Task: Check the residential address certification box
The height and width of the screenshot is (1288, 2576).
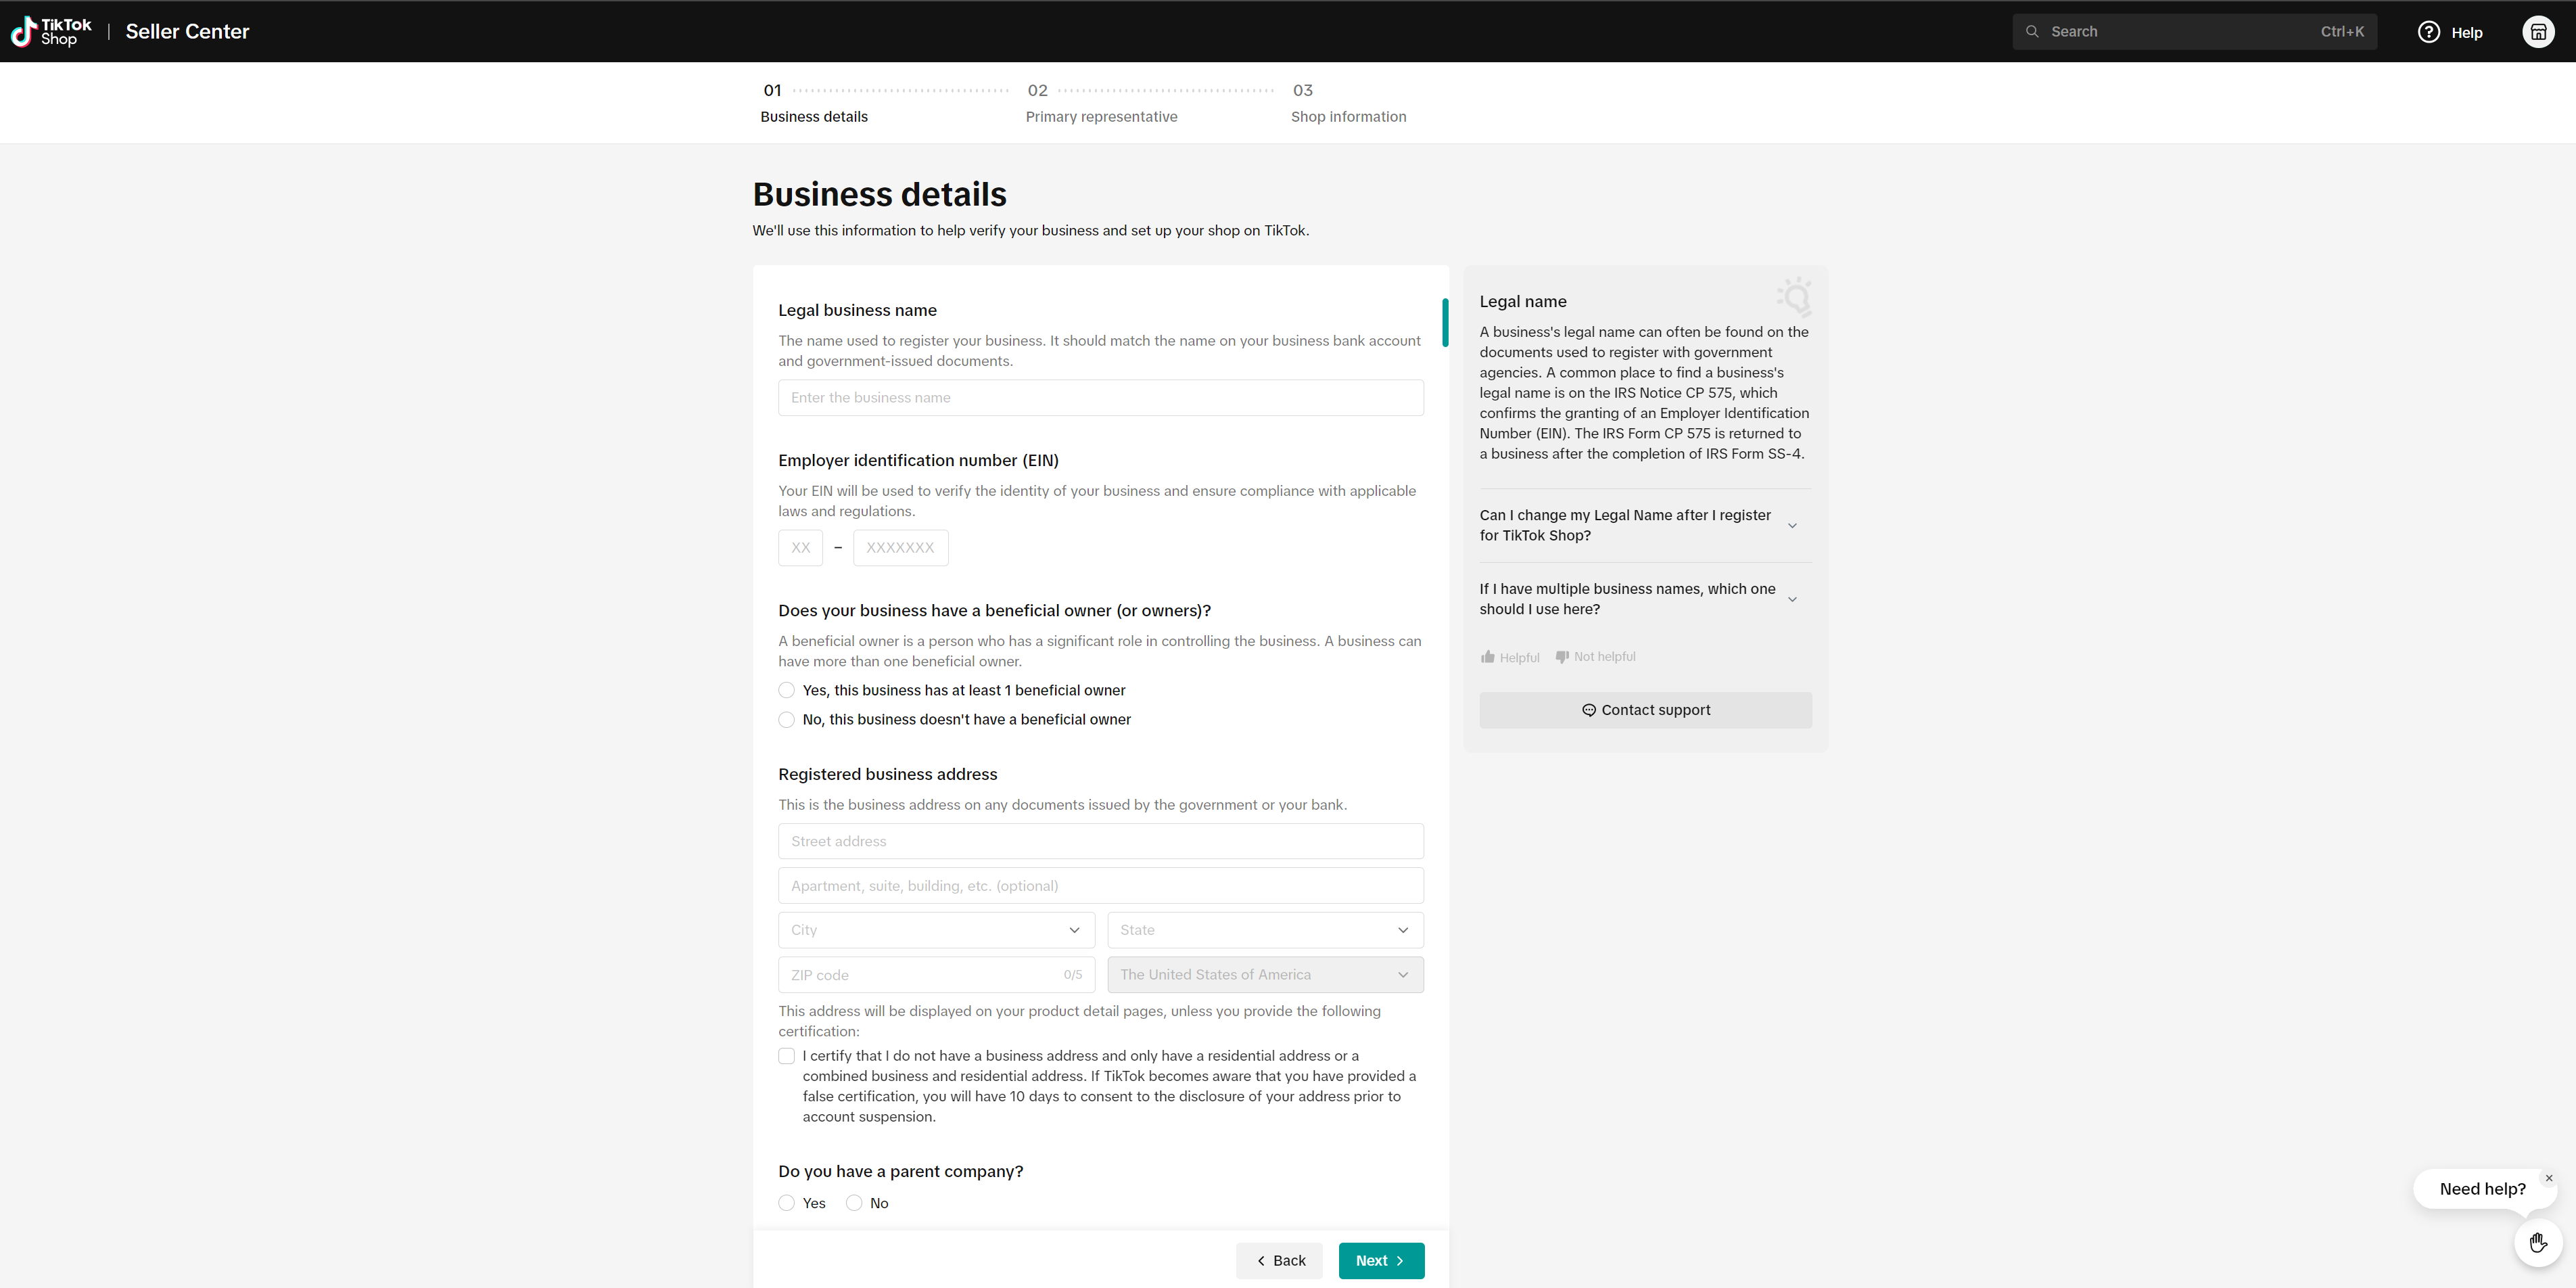Action: click(787, 1056)
